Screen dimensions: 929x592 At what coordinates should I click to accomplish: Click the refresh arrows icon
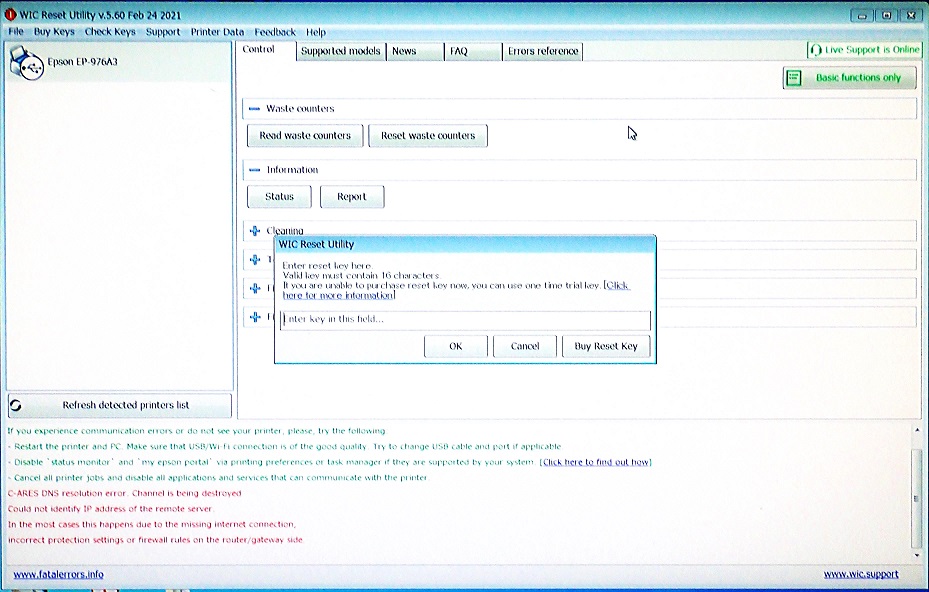(16, 405)
